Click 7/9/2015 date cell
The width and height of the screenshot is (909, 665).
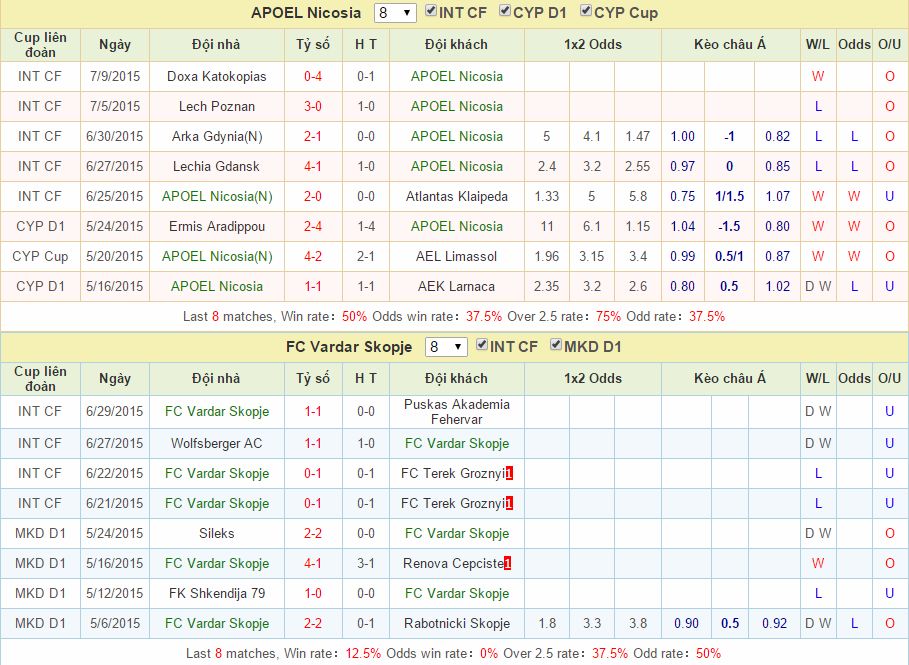tap(115, 77)
